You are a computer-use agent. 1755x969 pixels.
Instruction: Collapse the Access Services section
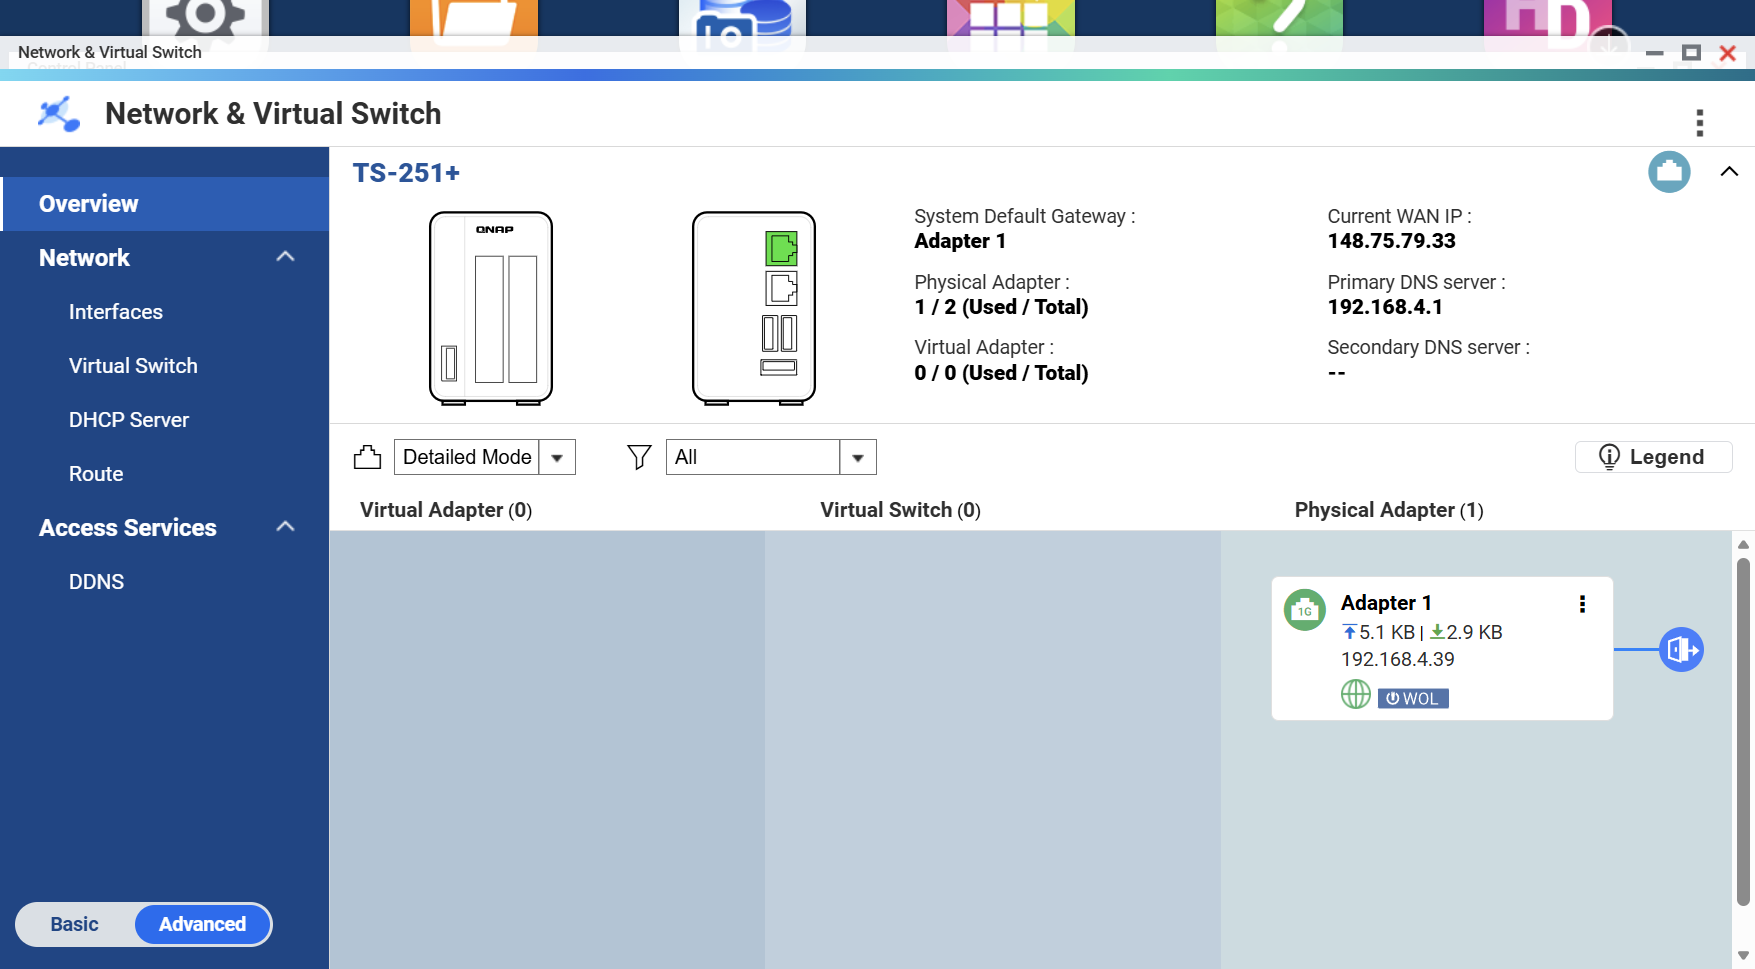pyautogui.click(x=285, y=527)
